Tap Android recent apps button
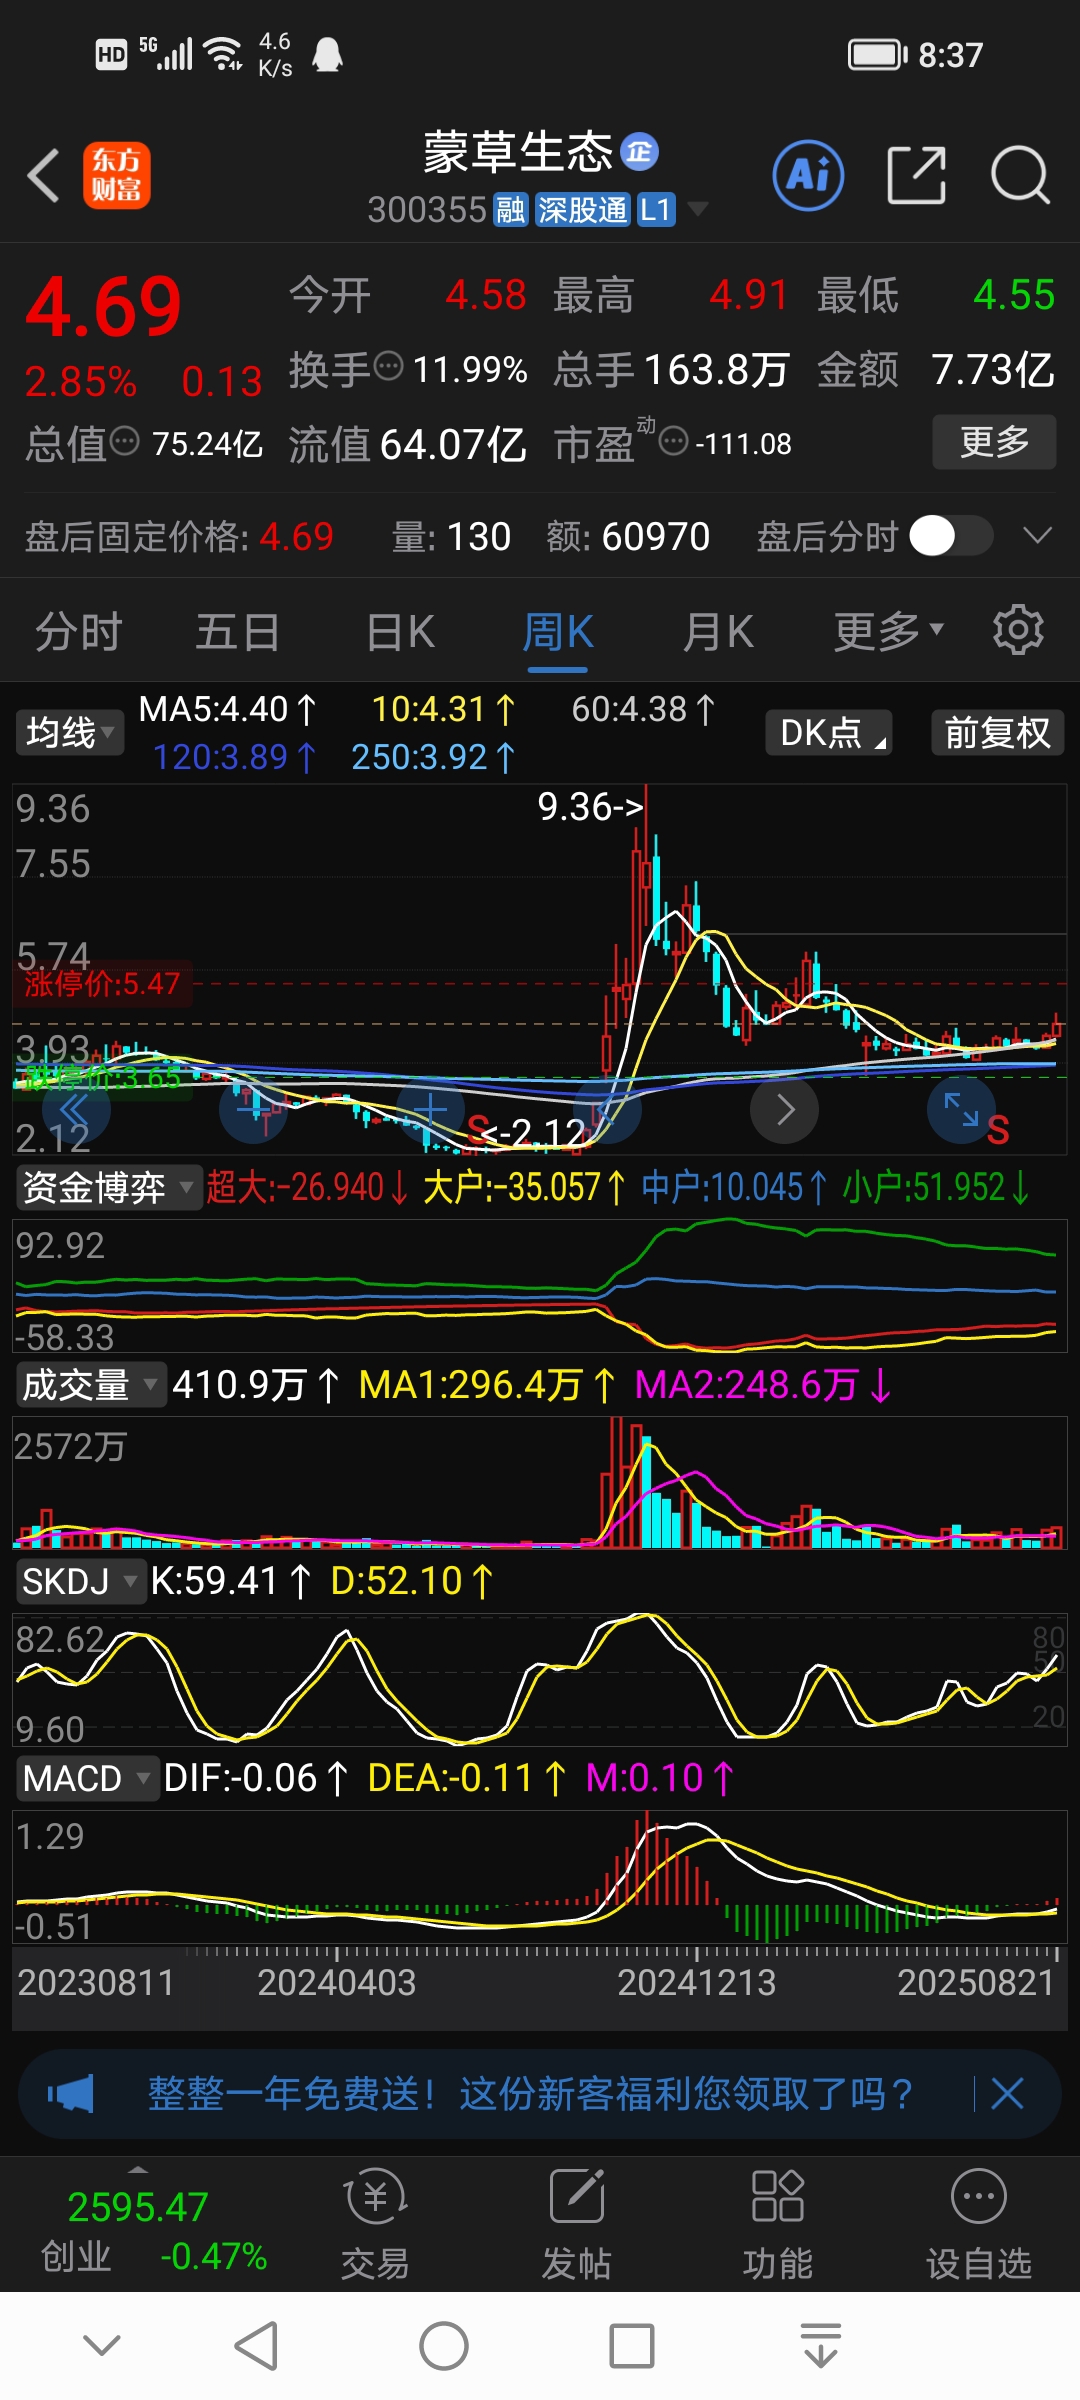This screenshot has height=2400, width=1080. click(x=632, y=2346)
